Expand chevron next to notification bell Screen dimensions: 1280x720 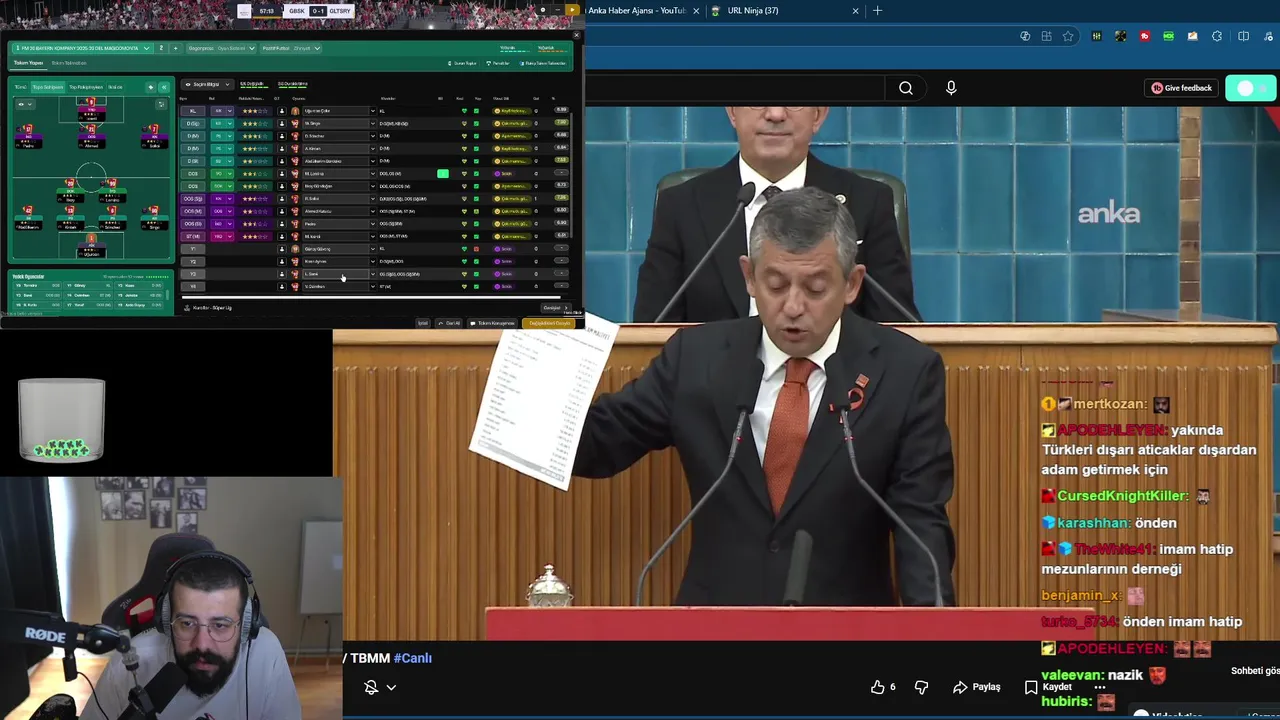pyautogui.click(x=391, y=687)
